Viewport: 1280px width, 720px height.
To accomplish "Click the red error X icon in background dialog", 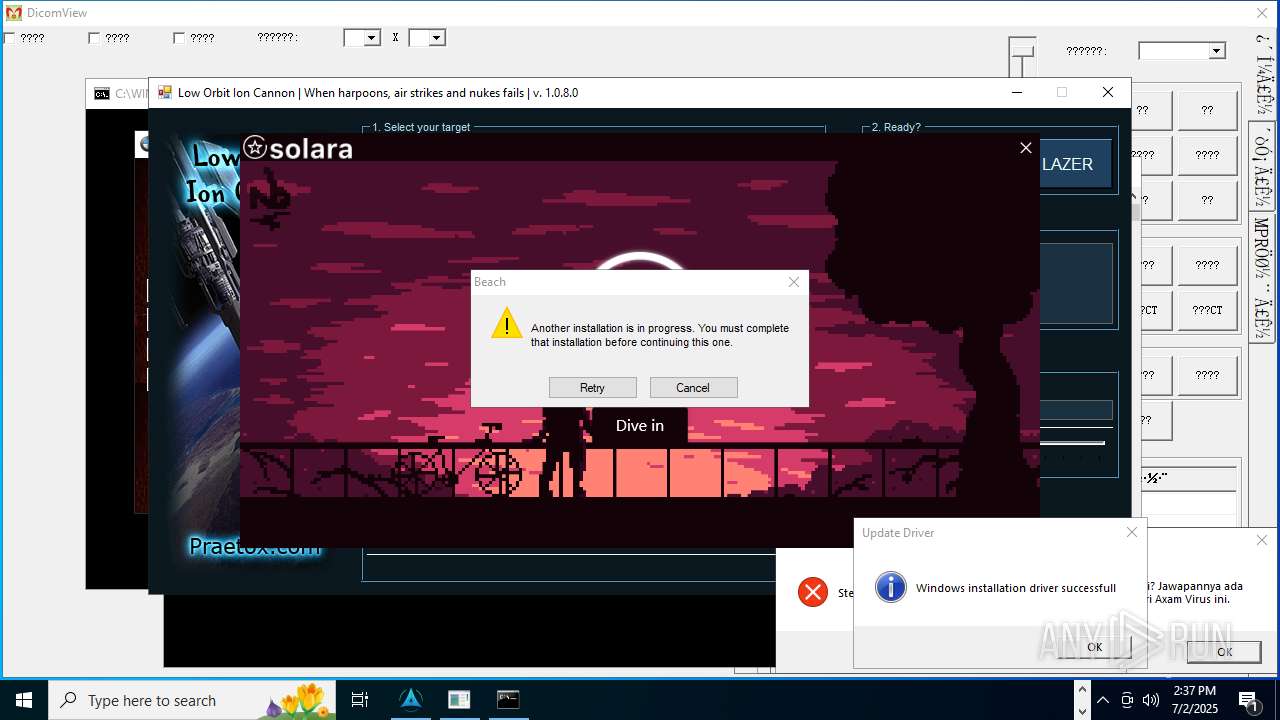I will pos(813,592).
